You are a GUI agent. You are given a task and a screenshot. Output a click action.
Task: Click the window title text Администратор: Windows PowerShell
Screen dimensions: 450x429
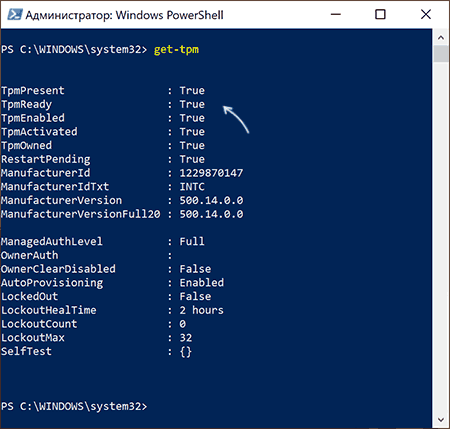(x=124, y=15)
